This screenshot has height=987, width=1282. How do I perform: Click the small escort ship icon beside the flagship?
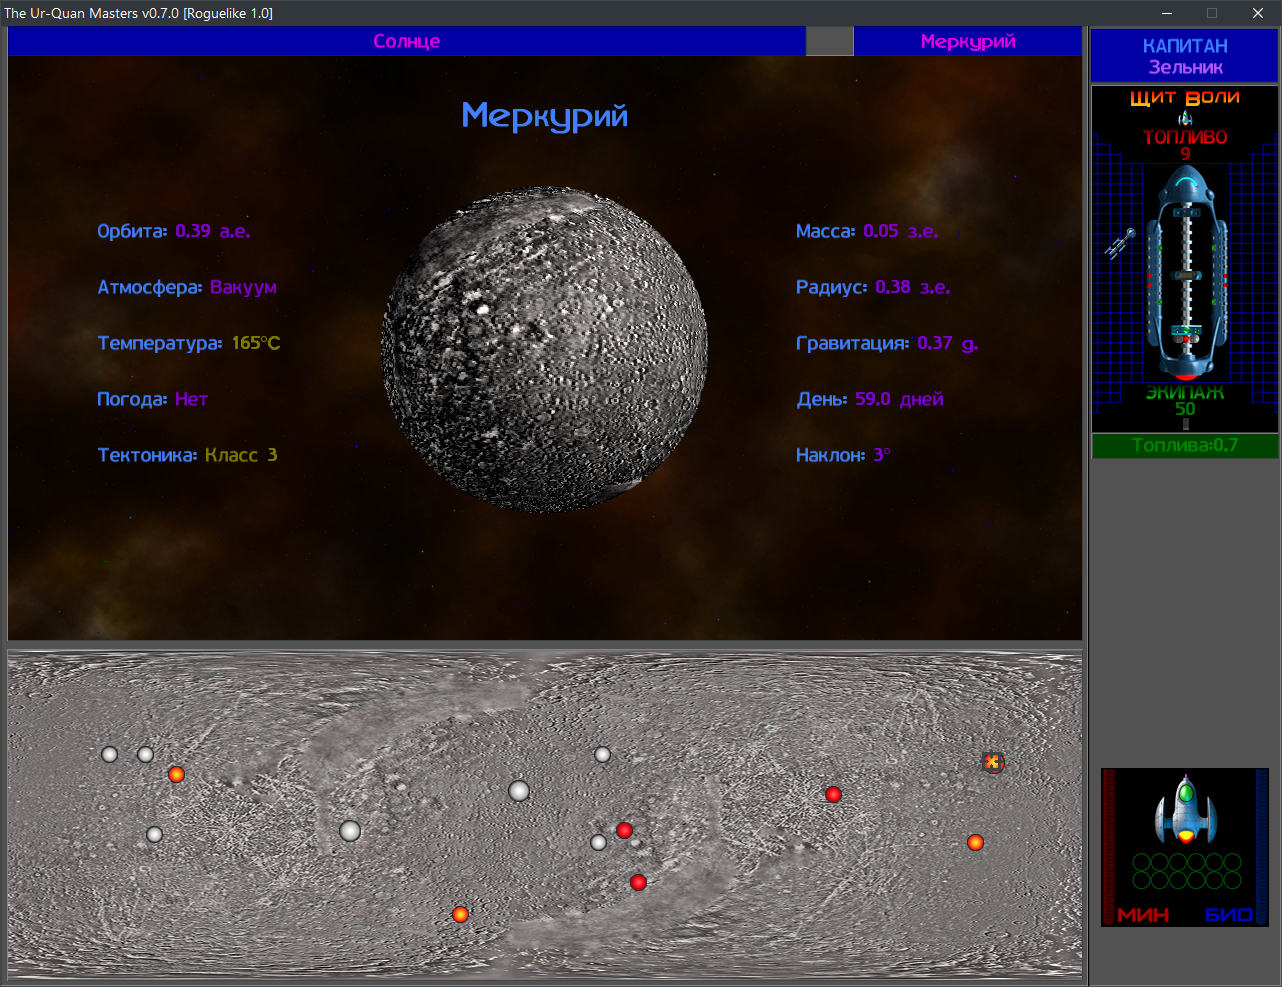1120,243
